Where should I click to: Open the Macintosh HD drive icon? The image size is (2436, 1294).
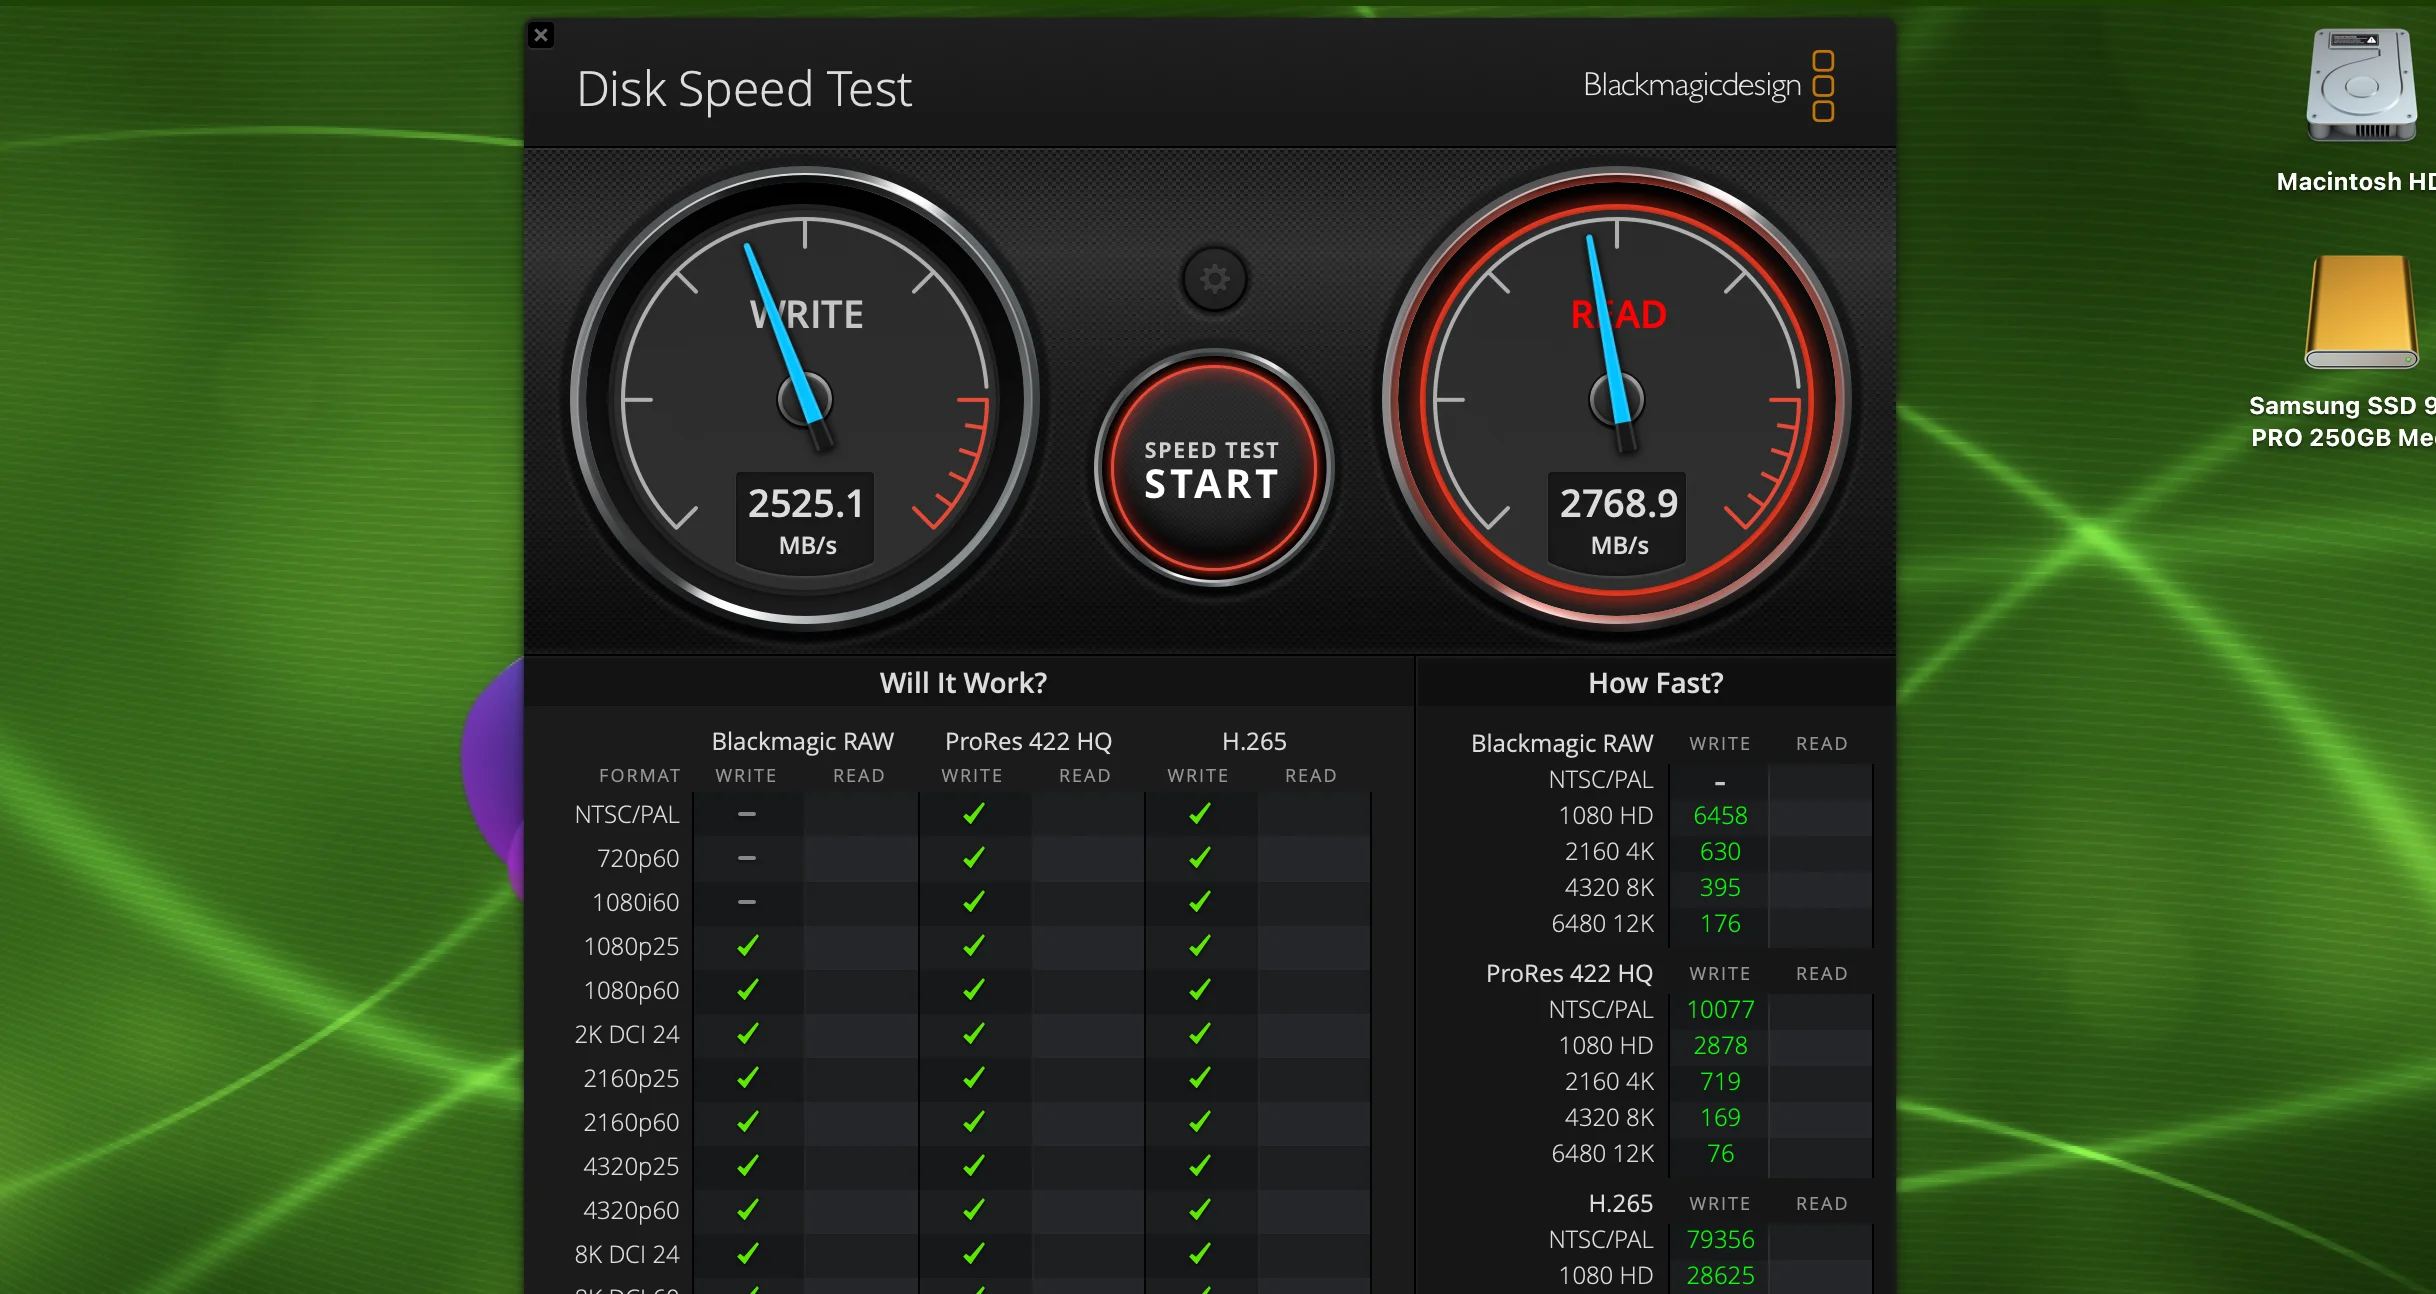2361,87
